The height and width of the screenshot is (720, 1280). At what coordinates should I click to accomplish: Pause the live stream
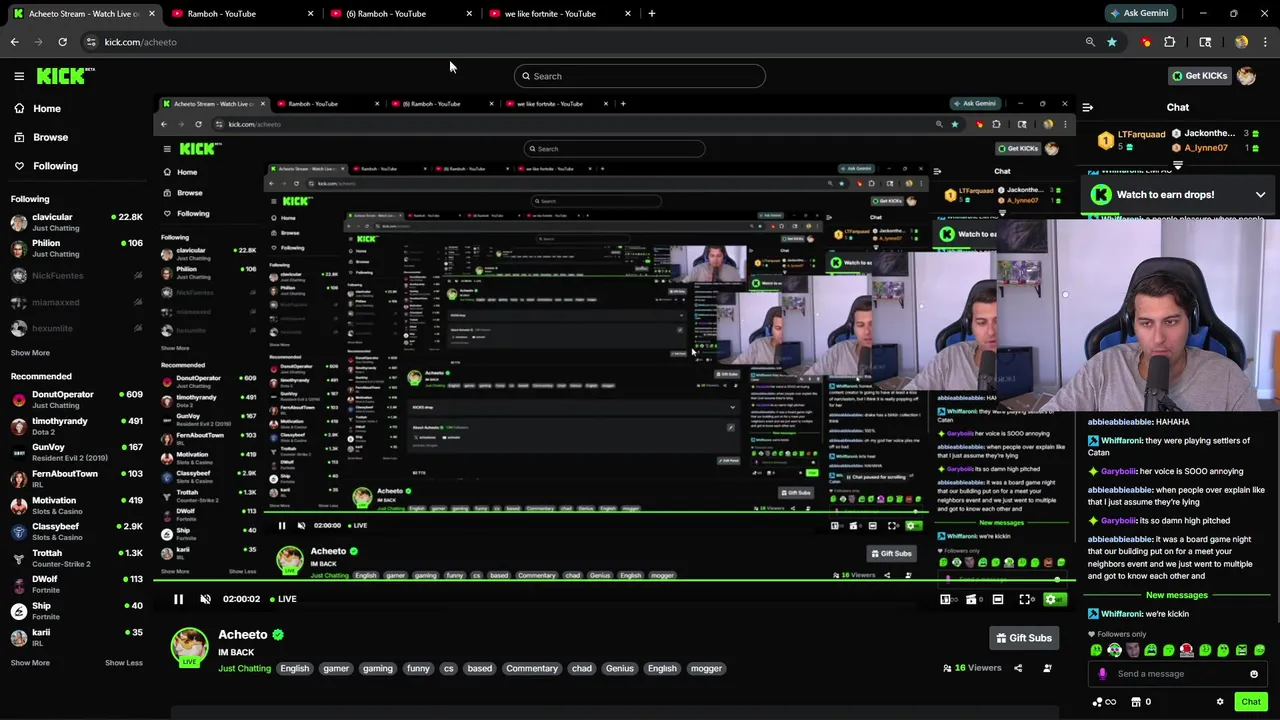(x=178, y=599)
